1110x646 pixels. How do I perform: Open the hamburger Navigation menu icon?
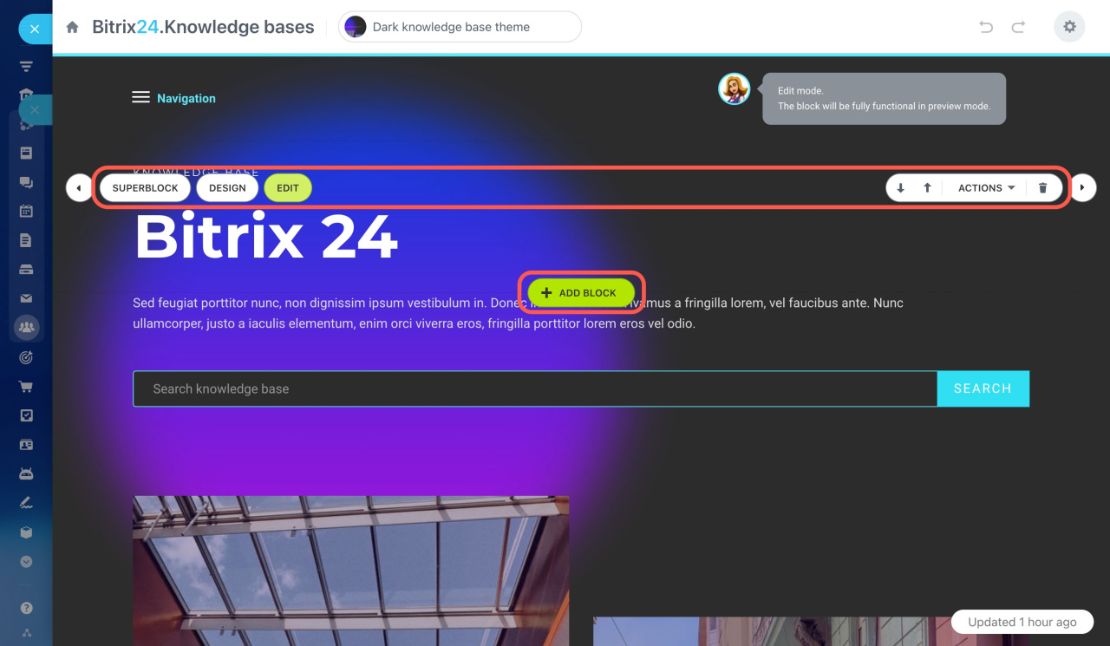click(140, 97)
